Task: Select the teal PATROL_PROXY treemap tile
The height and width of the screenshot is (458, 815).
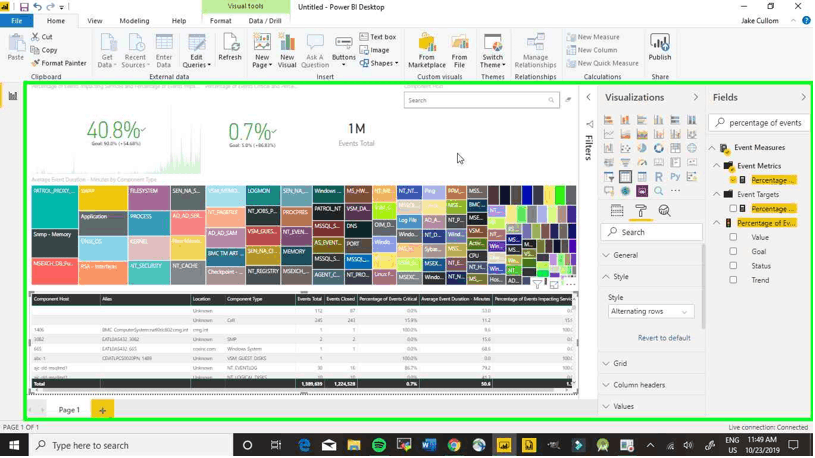Action: point(55,207)
